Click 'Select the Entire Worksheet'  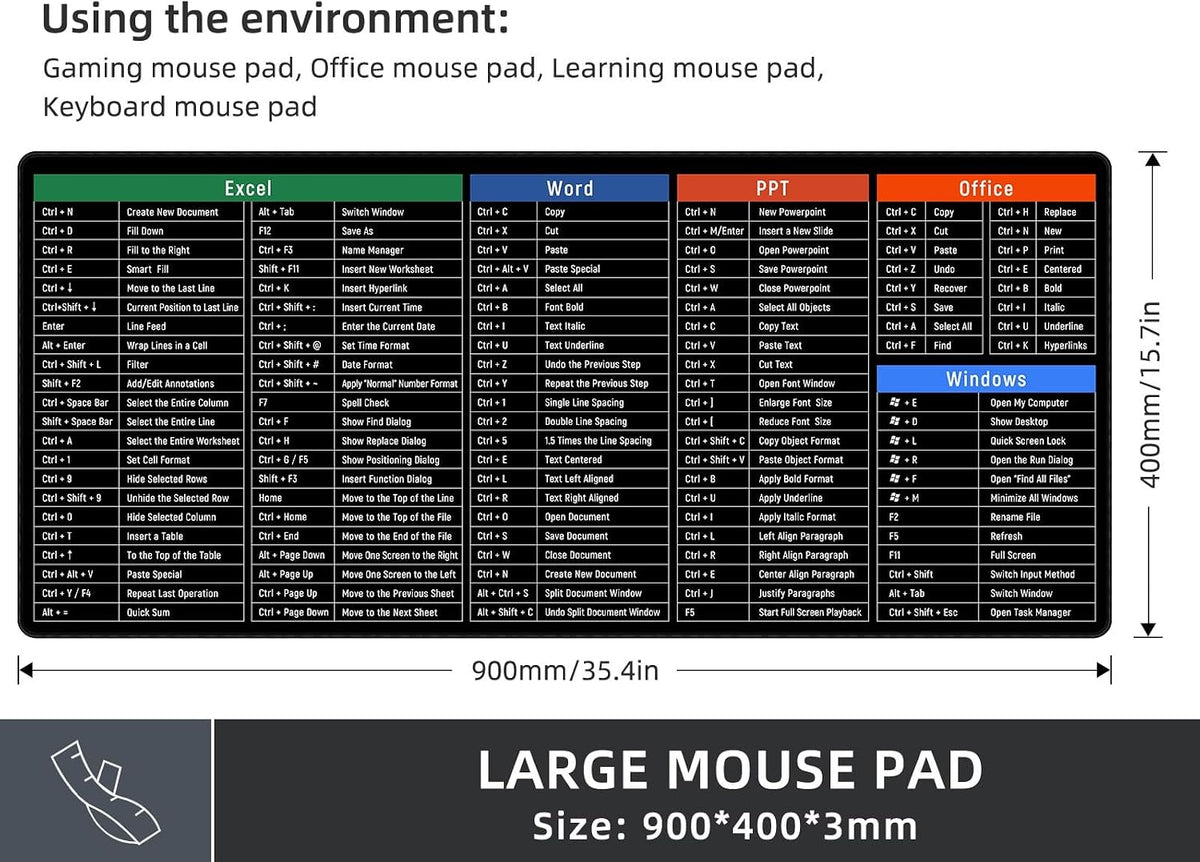(x=182, y=441)
